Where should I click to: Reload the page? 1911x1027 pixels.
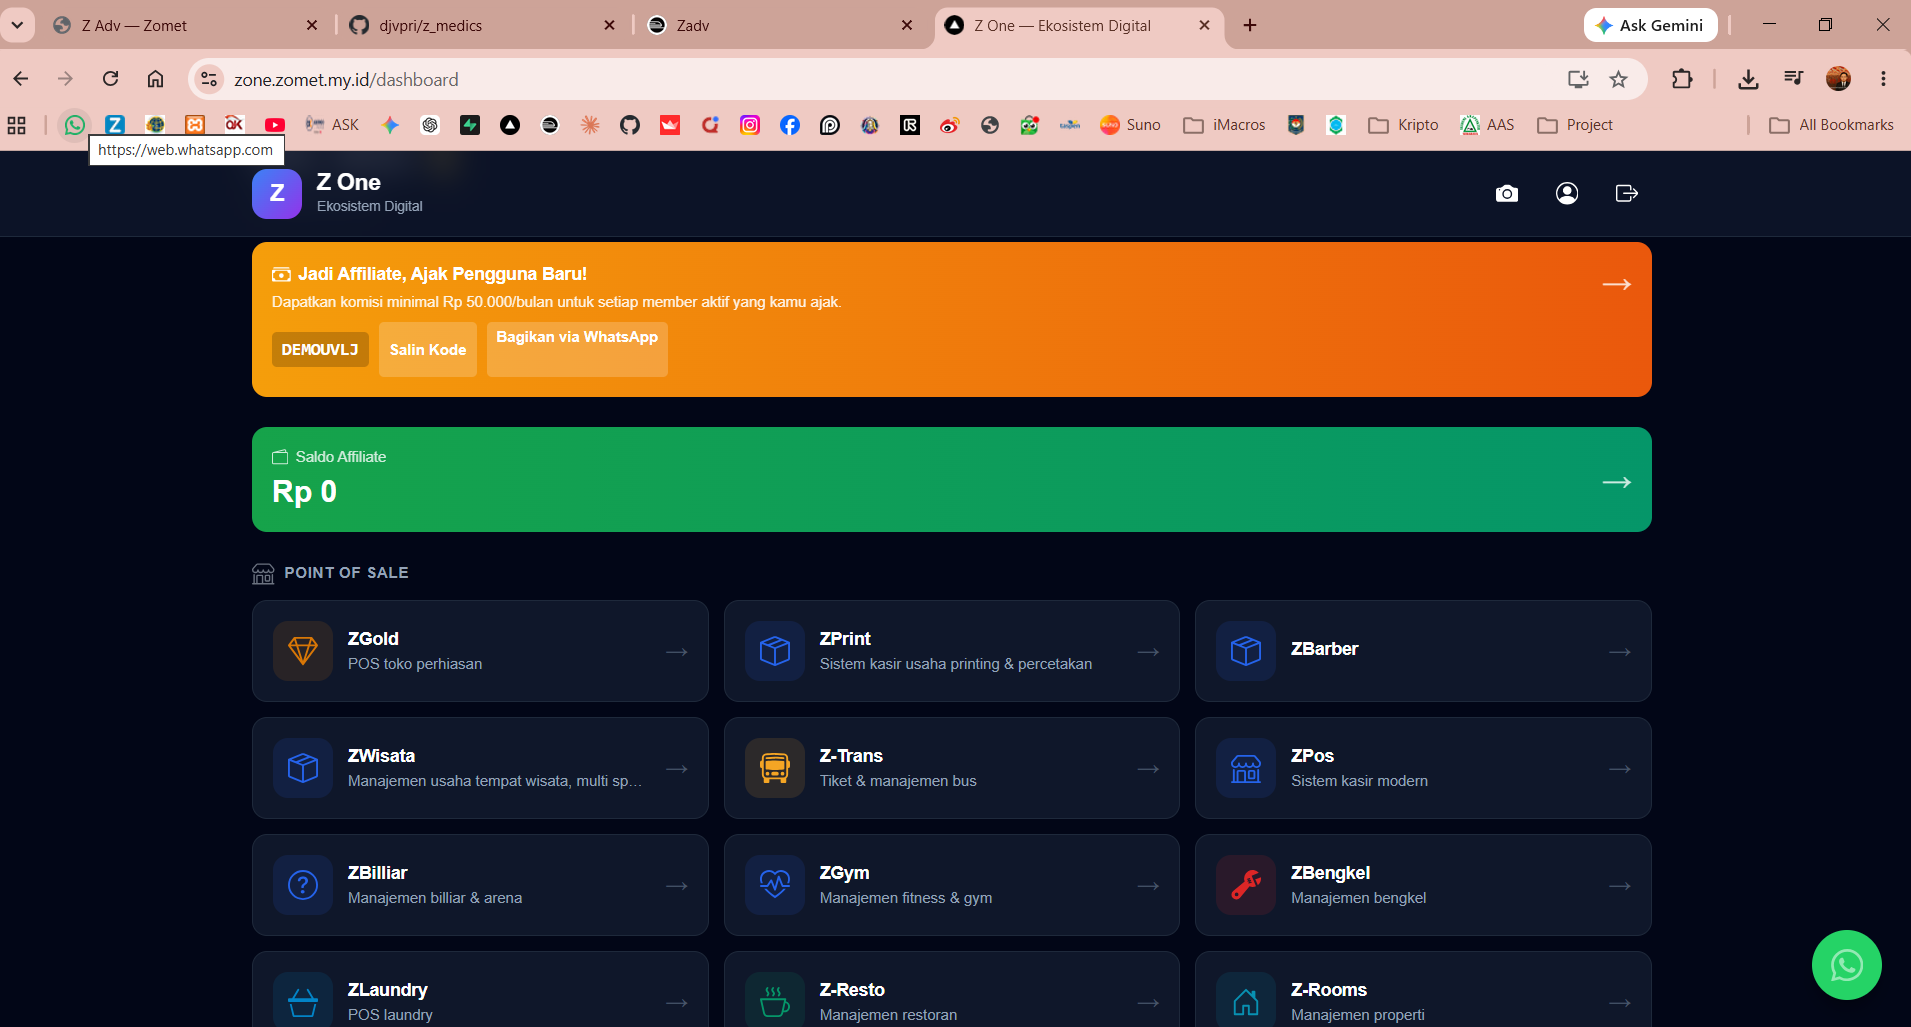click(x=111, y=79)
